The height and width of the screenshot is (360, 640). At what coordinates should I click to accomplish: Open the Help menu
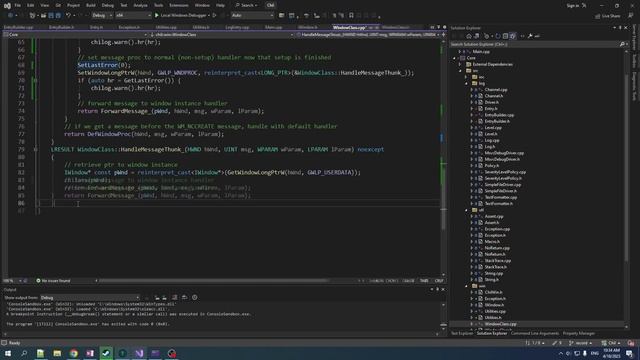(220, 5)
